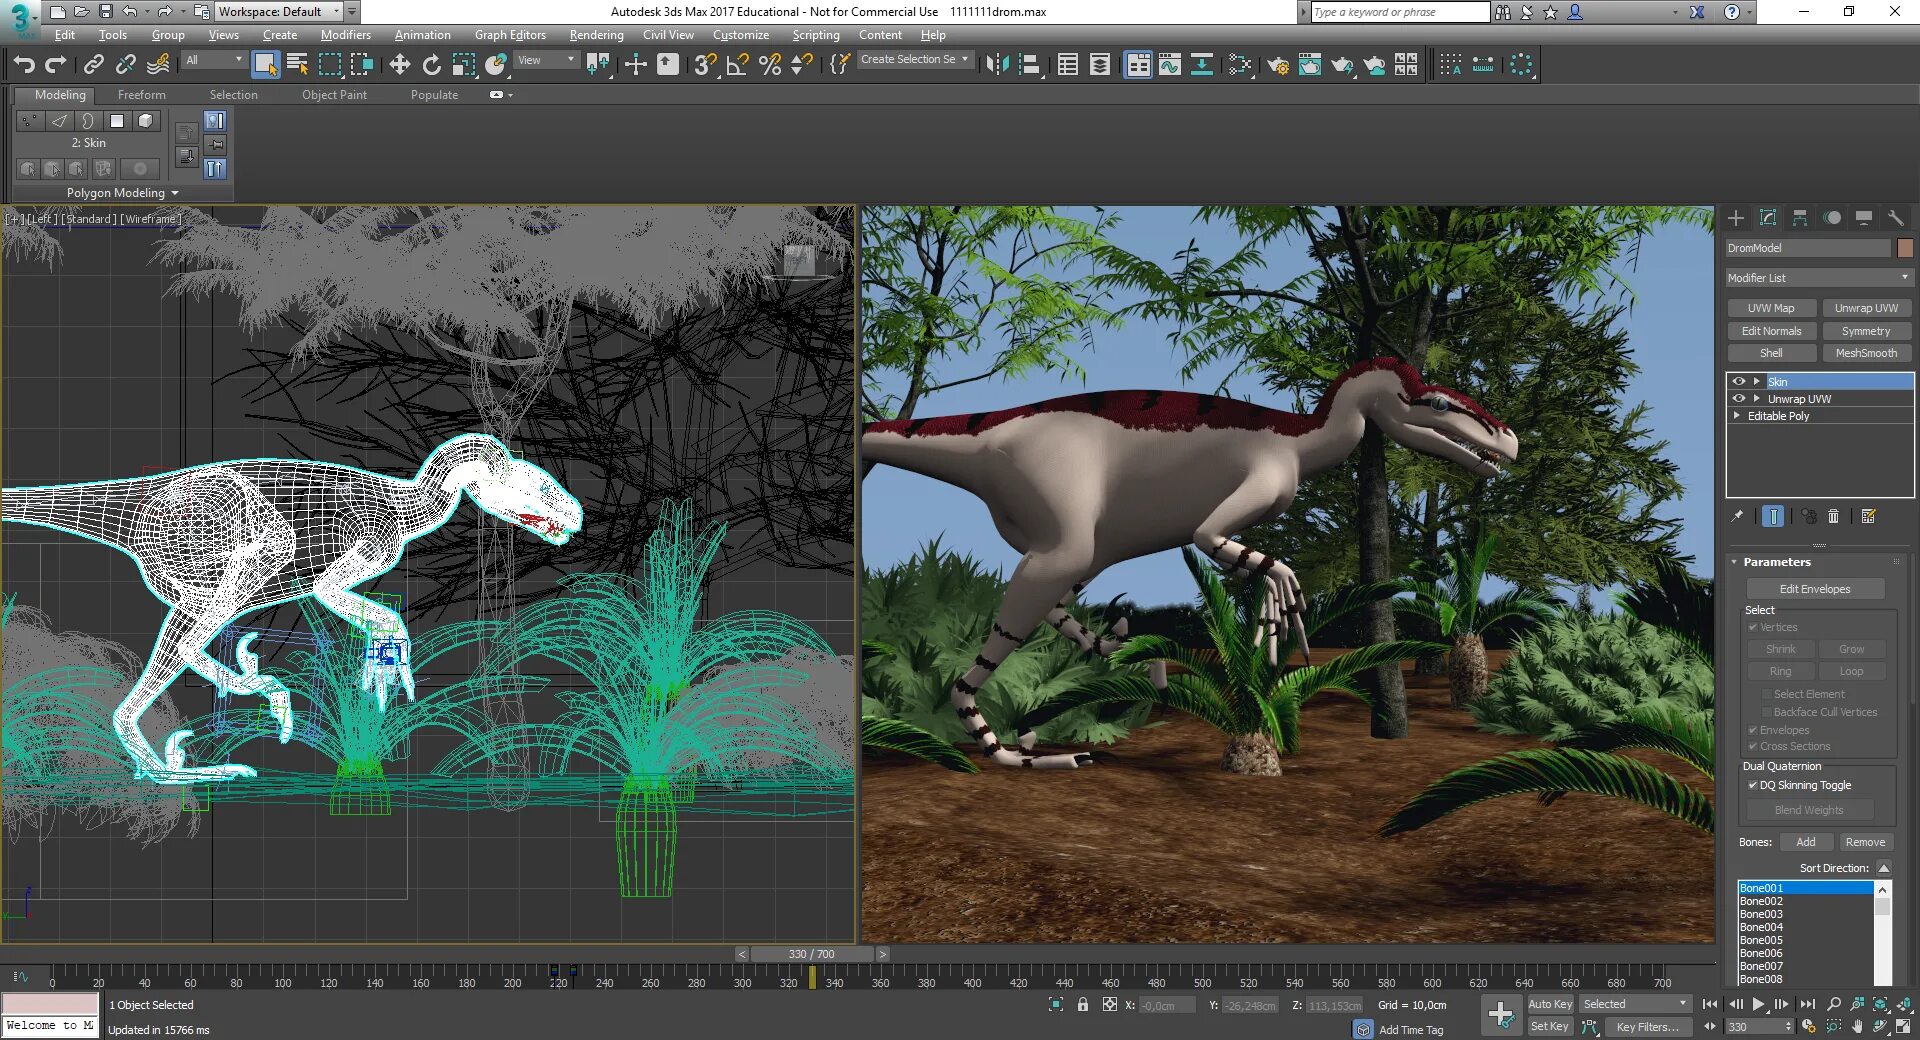
Task: Select the Move transform tool
Action: [399, 65]
